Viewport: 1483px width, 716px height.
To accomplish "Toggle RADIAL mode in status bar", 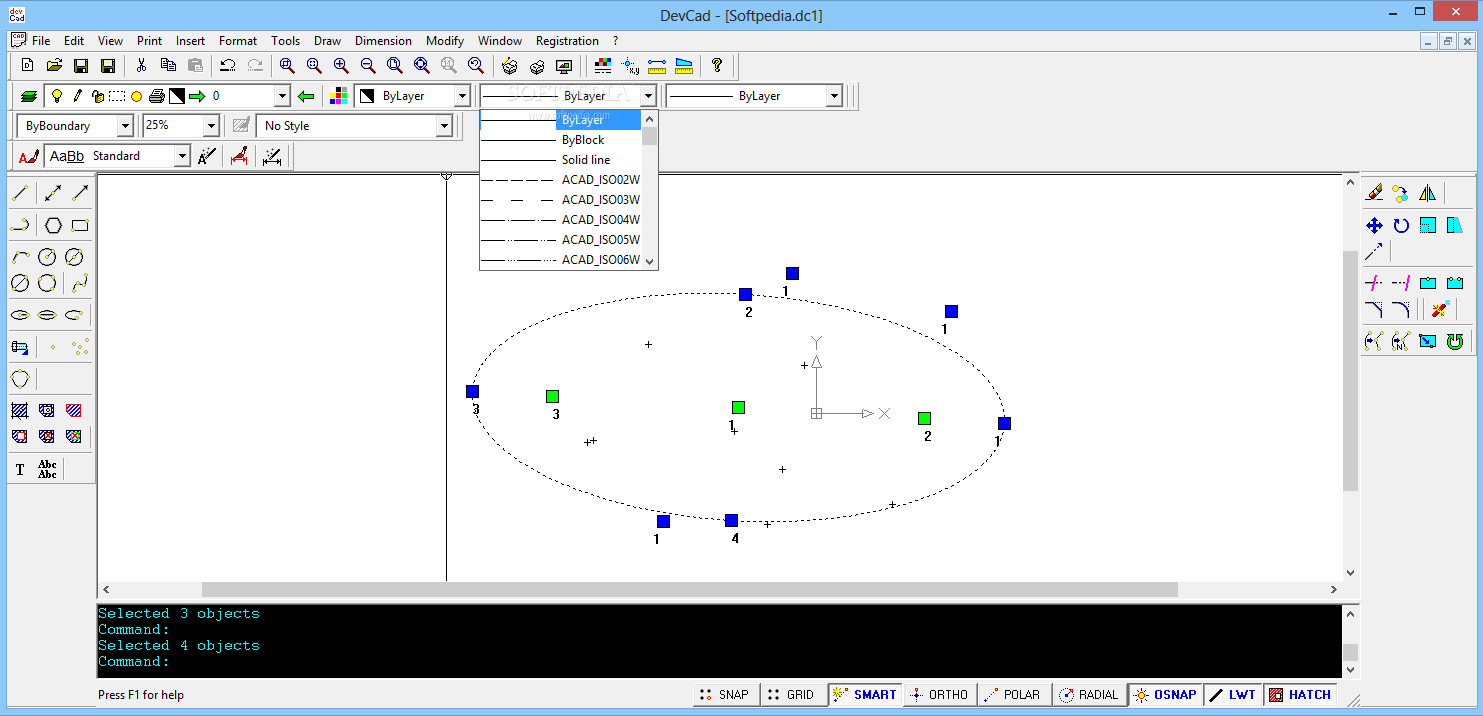I will 1089,695.
